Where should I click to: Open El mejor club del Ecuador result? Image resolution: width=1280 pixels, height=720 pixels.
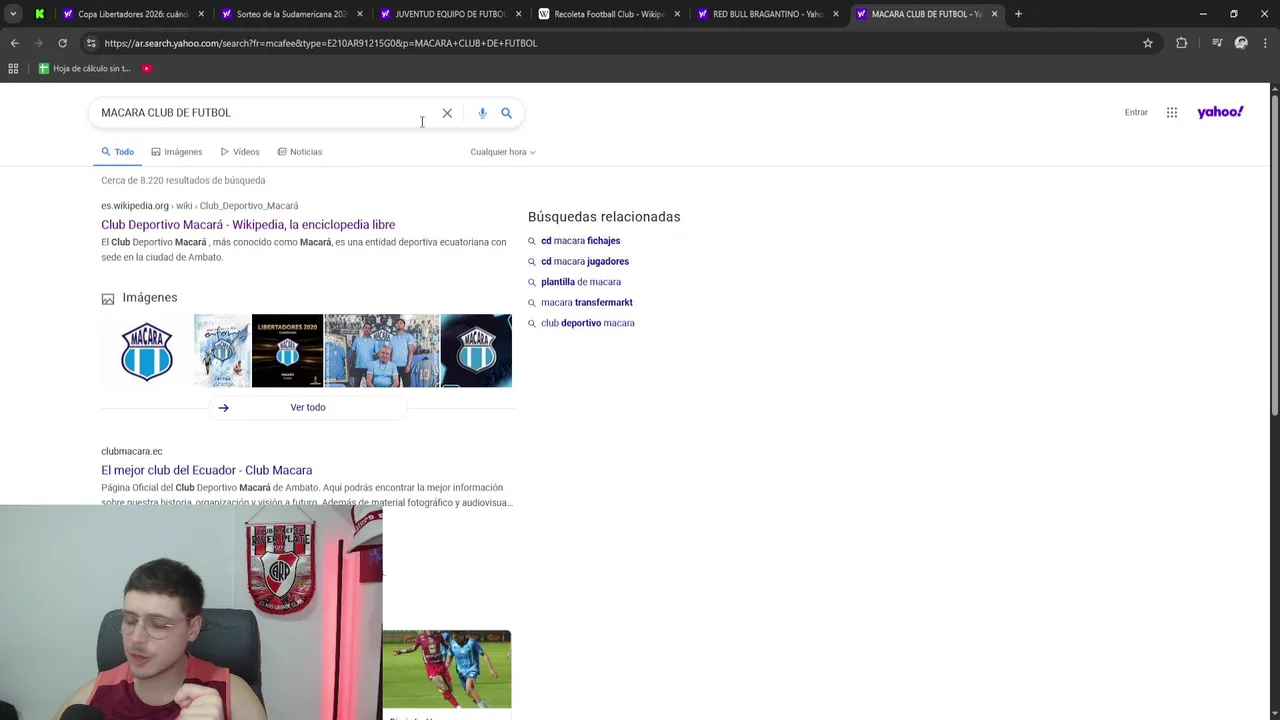tap(206, 470)
